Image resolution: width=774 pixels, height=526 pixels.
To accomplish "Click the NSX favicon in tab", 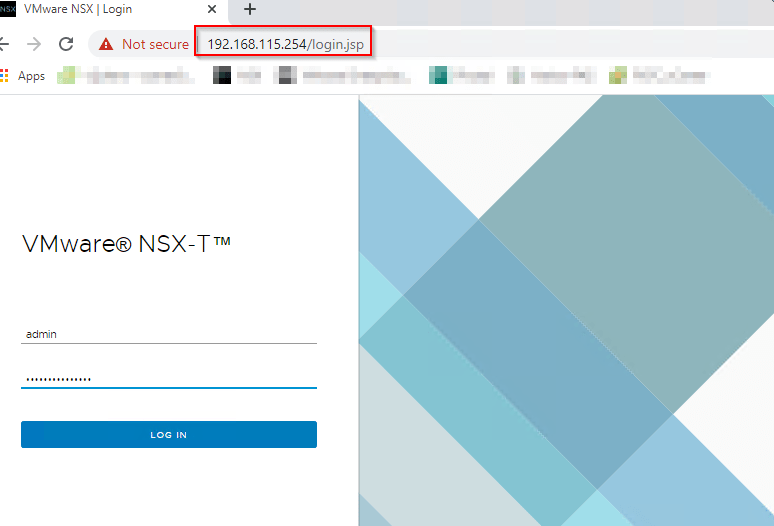I will click(7, 9).
